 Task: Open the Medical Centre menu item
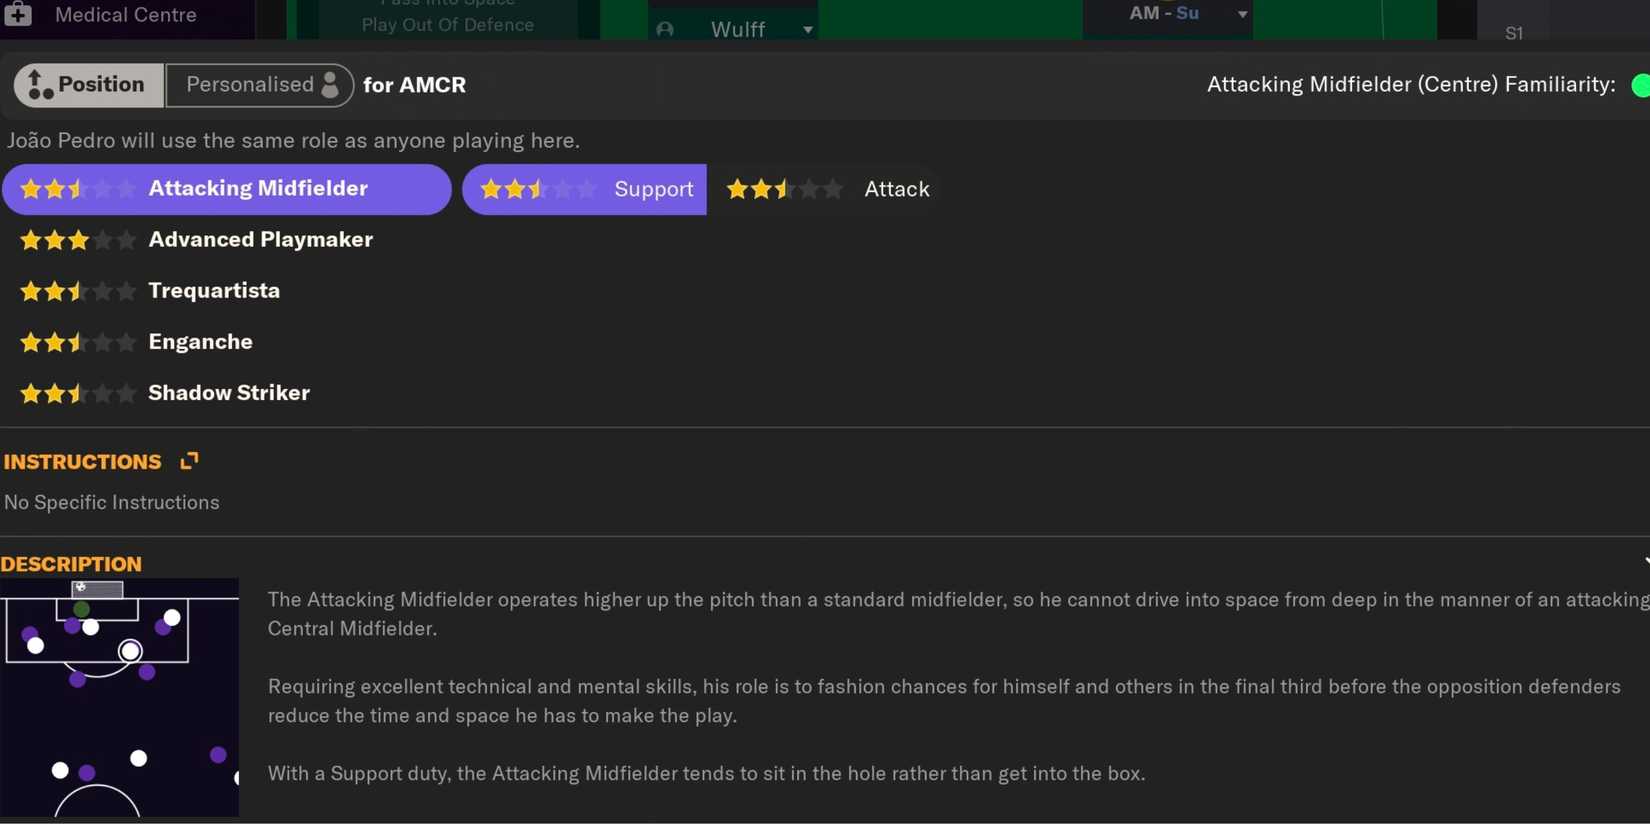(125, 15)
